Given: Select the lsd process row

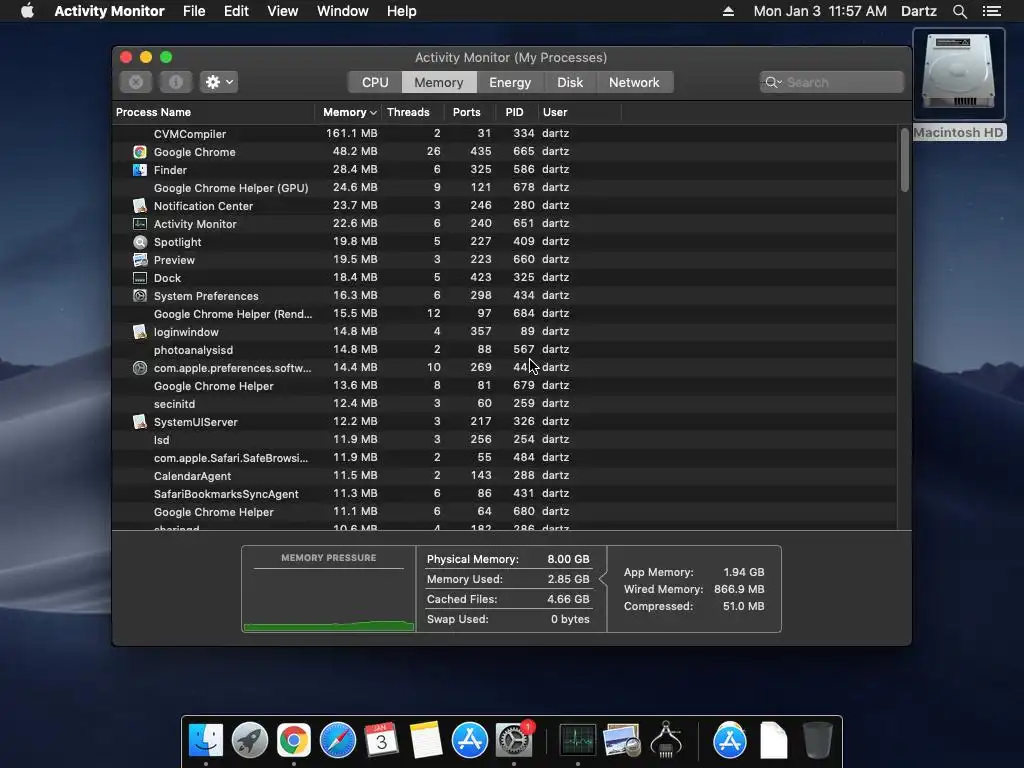Looking at the screenshot, I should click(x=505, y=440).
